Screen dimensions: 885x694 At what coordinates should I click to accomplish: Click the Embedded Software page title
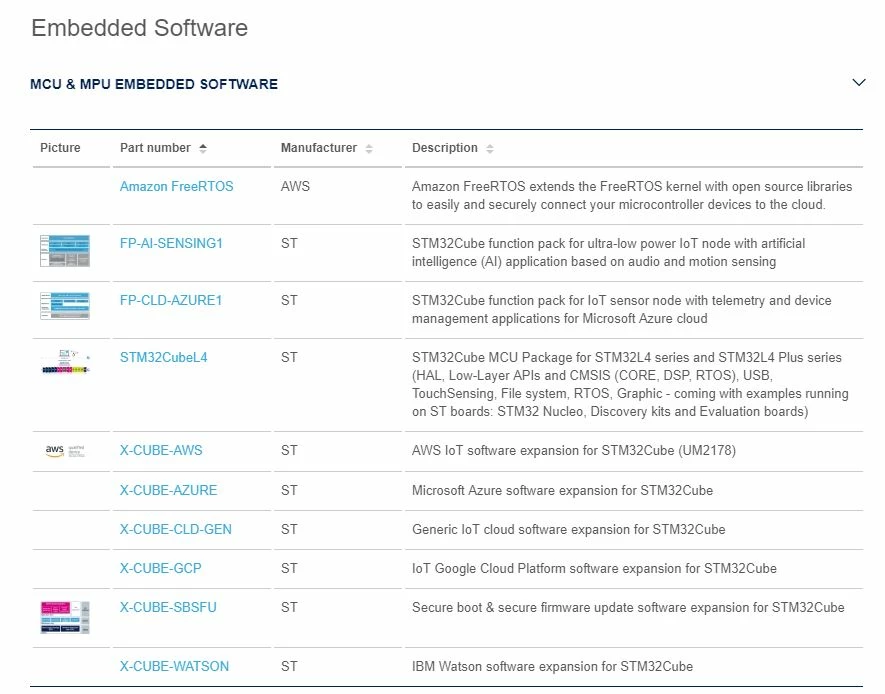pyautogui.click(x=139, y=28)
